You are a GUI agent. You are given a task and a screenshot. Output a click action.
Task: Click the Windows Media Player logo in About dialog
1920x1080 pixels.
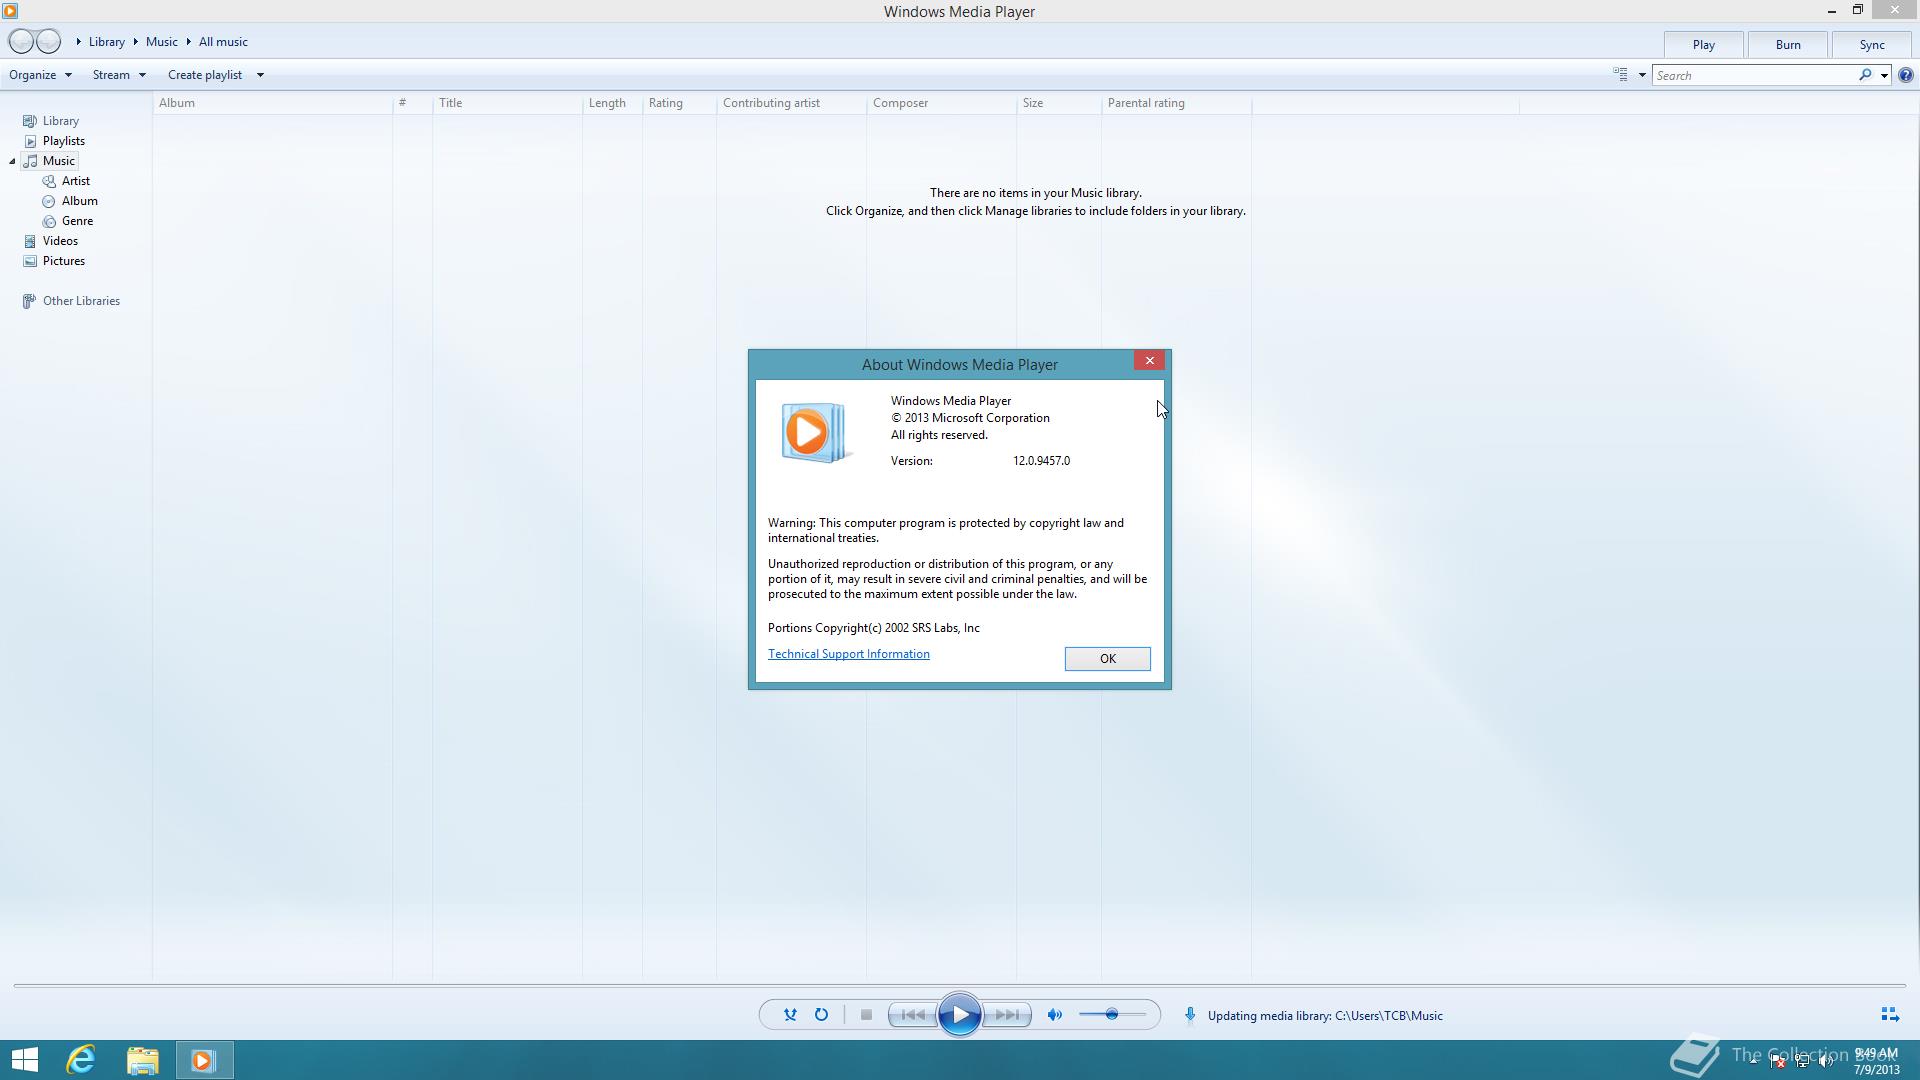point(815,433)
